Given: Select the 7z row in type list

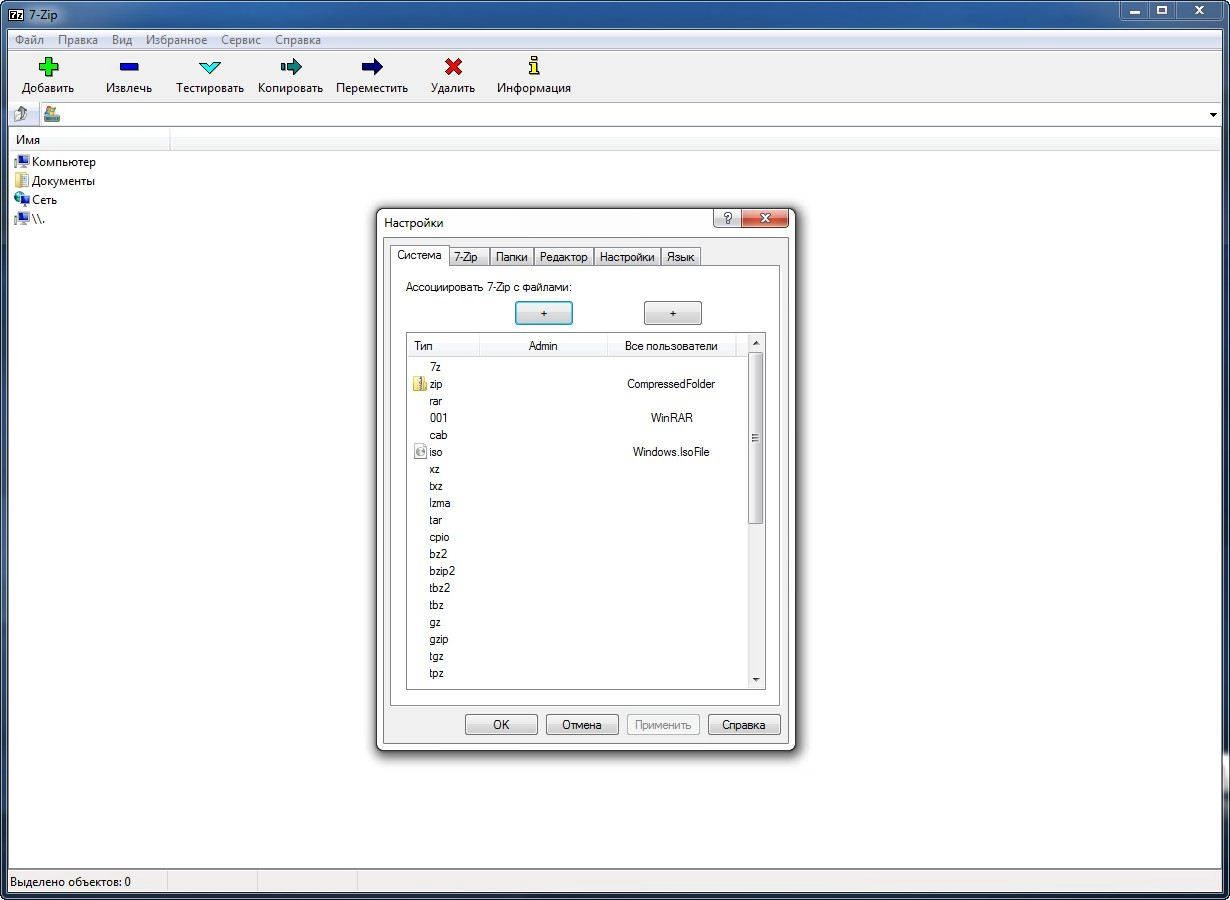Looking at the screenshot, I should coord(578,367).
